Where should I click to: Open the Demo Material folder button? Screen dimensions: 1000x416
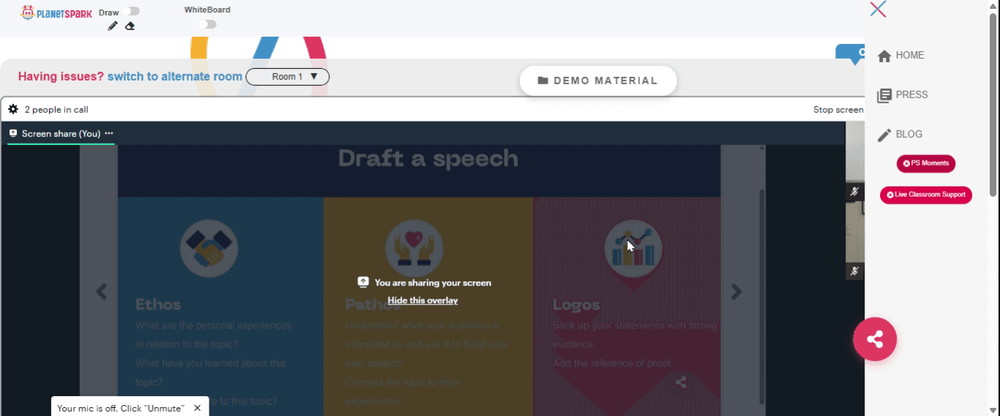click(598, 81)
